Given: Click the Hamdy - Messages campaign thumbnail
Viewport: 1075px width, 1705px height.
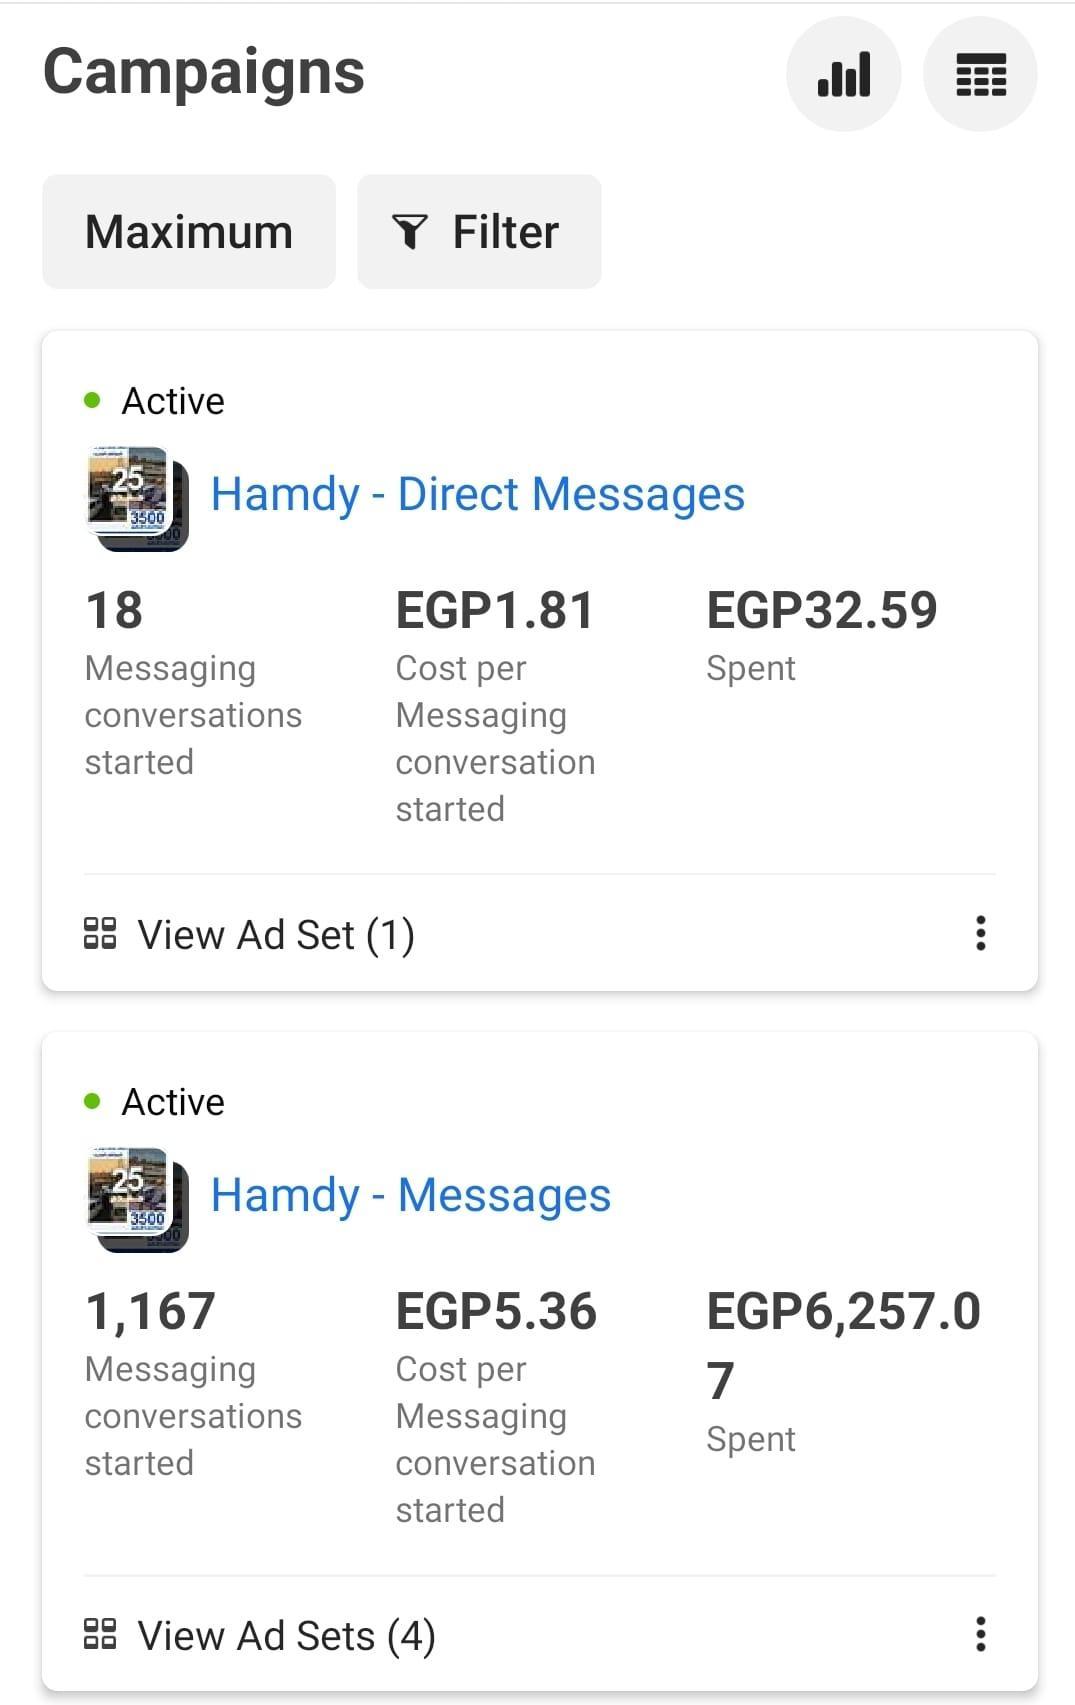Looking at the screenshot, I should click(x=137, y=1199).
